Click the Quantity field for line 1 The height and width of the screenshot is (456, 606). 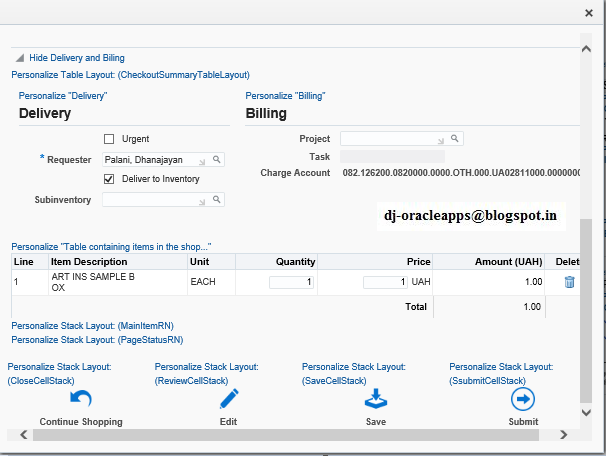pyautogui.click(x=291, y=282)
